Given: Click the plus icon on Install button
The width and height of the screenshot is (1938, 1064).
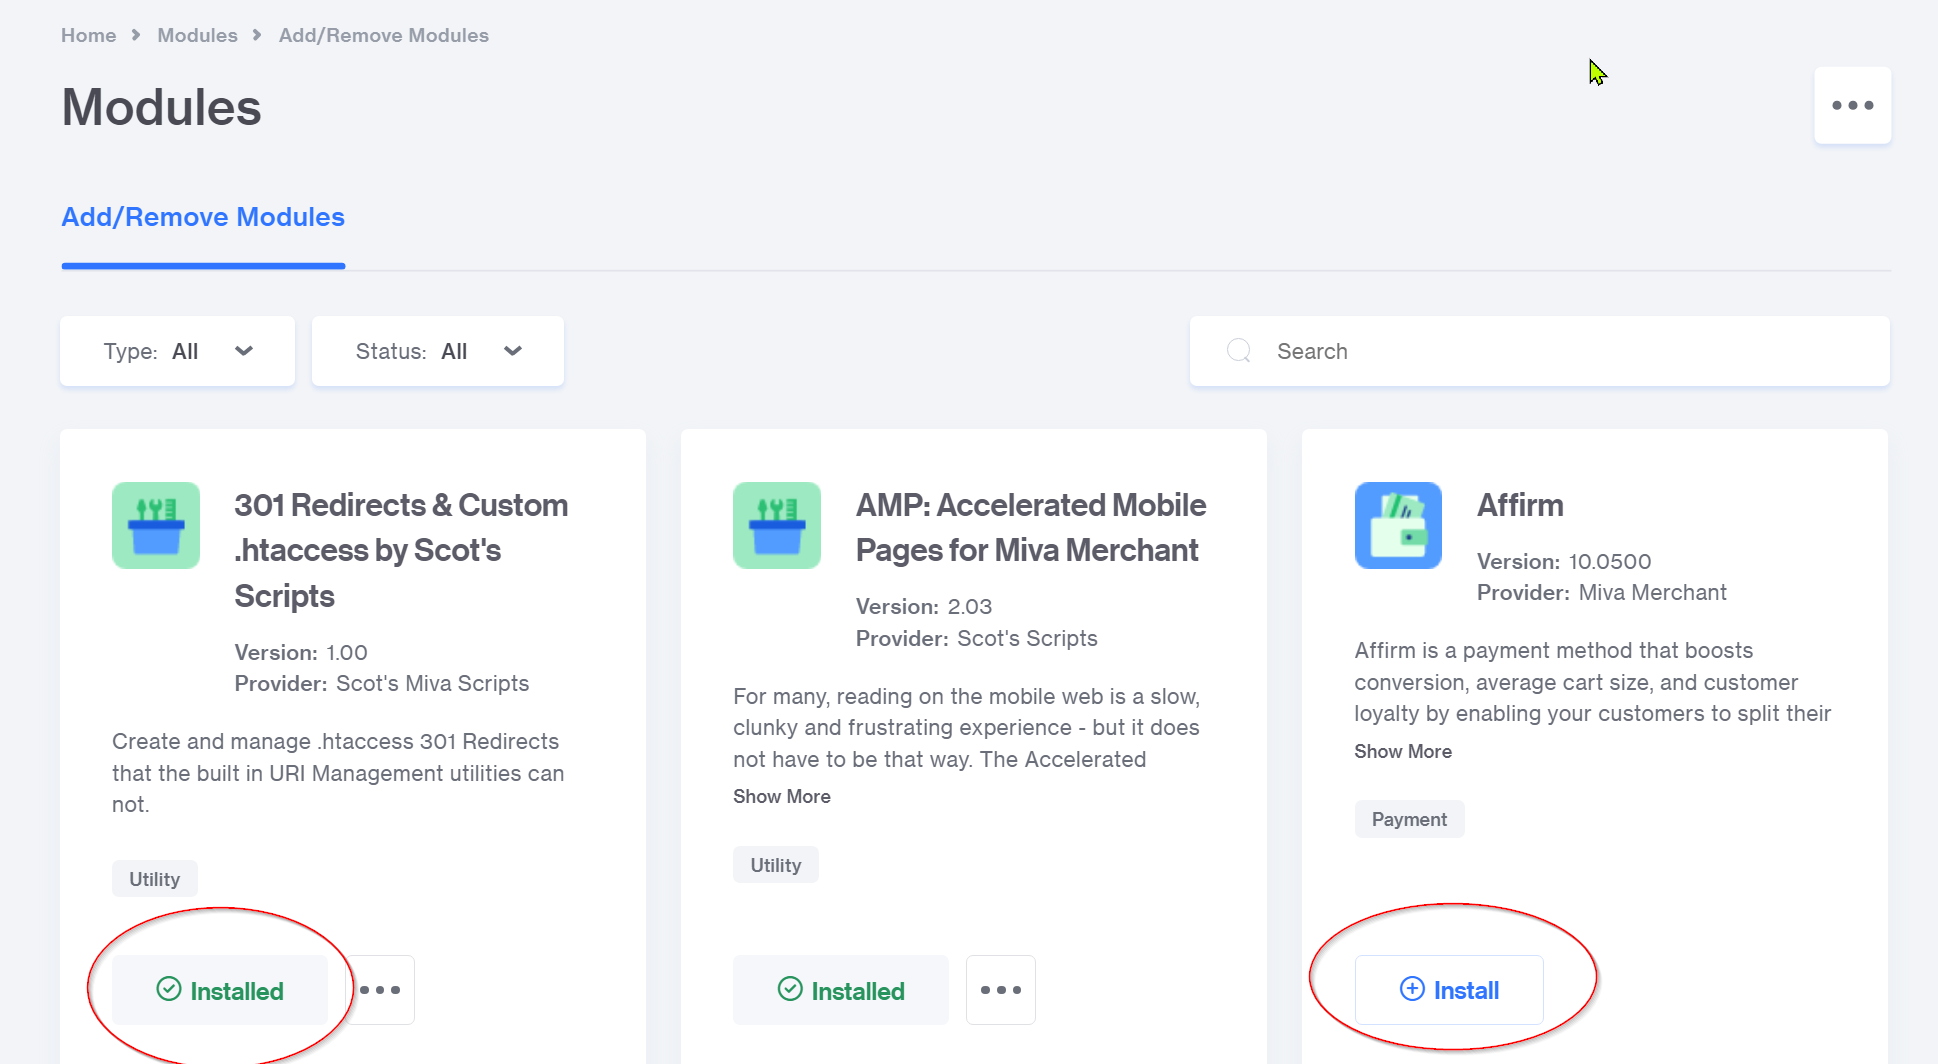Looking at the screenshot, I should tap(1412, 990).
